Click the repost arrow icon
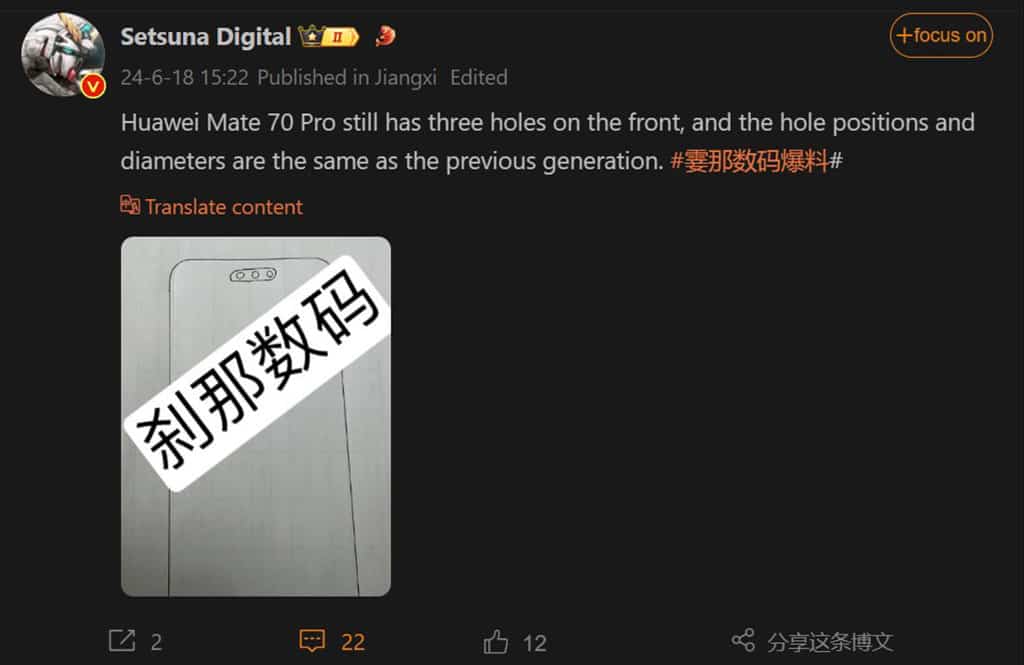 pos(122,641)
